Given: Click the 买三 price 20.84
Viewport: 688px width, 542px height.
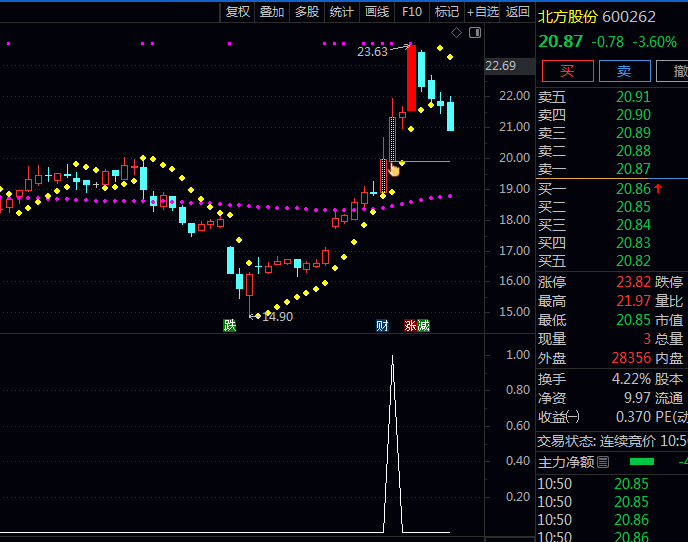Looking at the screenshot, I should point(633,225).
